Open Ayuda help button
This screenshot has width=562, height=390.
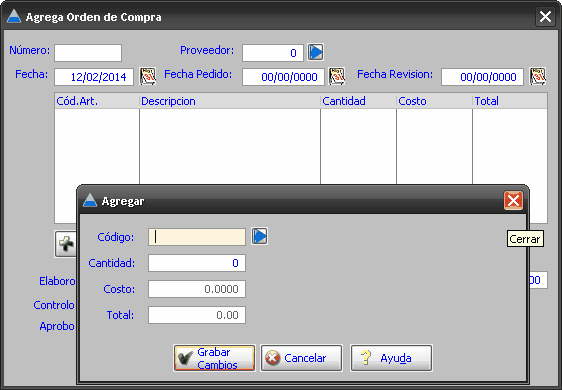(391, 358)
